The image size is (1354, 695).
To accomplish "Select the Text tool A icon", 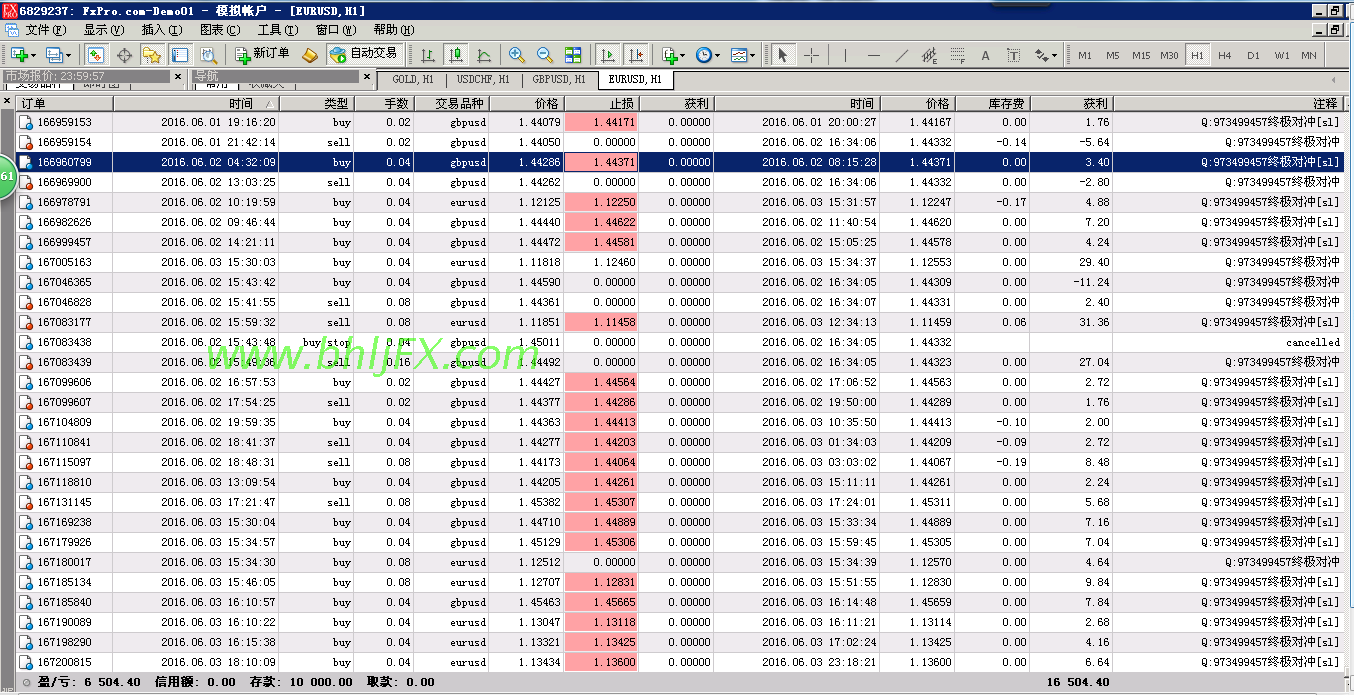I will pyautogui.click(x=985, y=55).
